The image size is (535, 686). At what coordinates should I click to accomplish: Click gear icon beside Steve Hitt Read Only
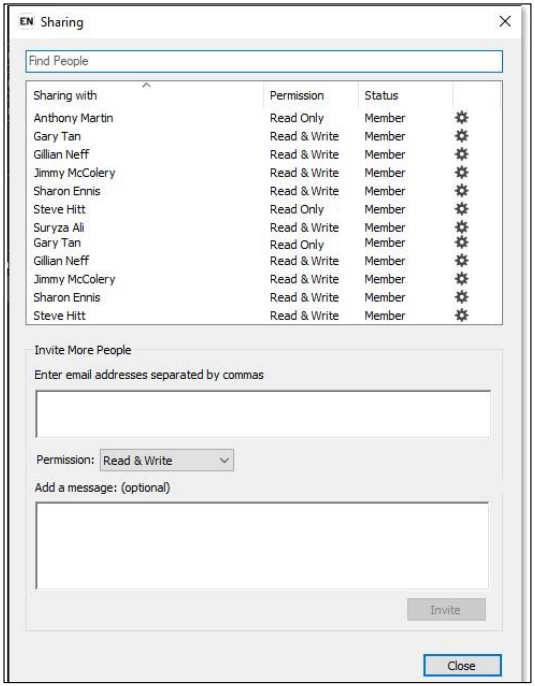tap(462, 209)
